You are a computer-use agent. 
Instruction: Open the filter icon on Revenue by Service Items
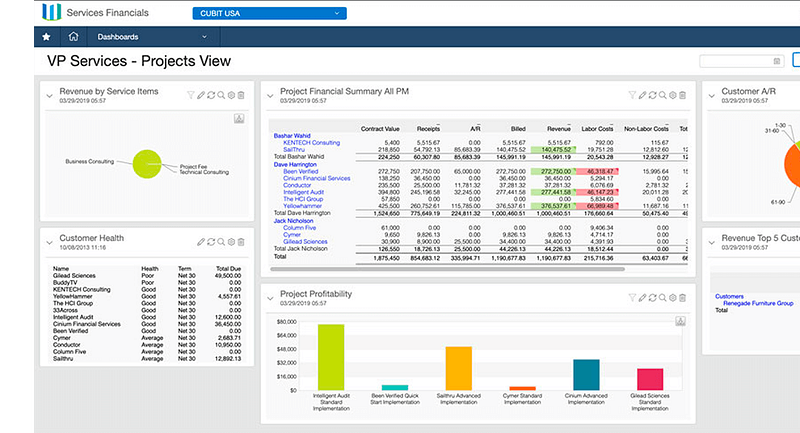tap(191, 95)
